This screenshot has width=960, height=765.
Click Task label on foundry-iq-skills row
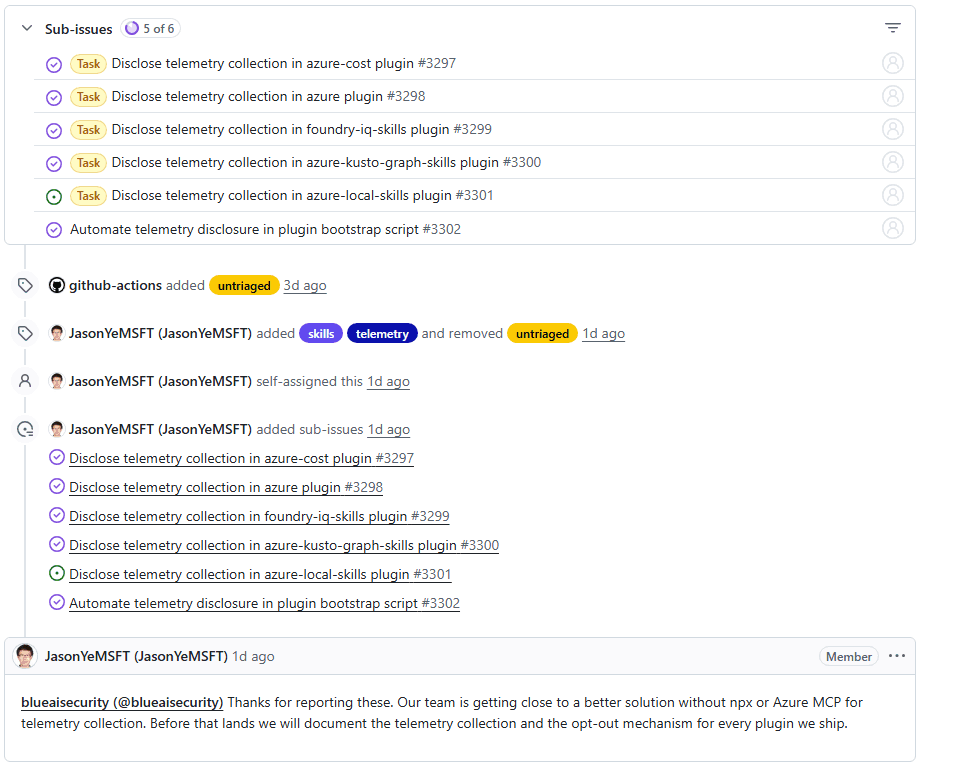click(89, 130)
